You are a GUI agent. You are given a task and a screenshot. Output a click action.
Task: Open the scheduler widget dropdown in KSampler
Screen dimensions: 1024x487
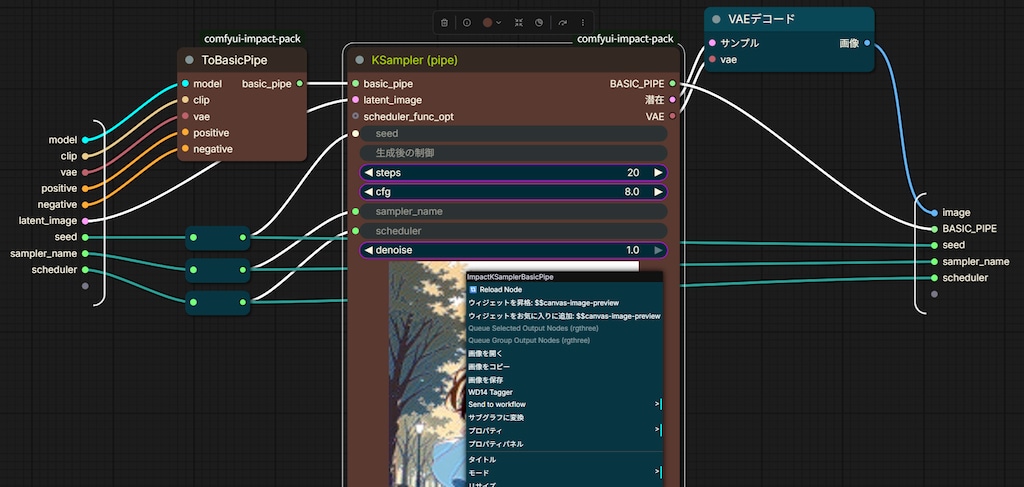click(x=513, y=231)
